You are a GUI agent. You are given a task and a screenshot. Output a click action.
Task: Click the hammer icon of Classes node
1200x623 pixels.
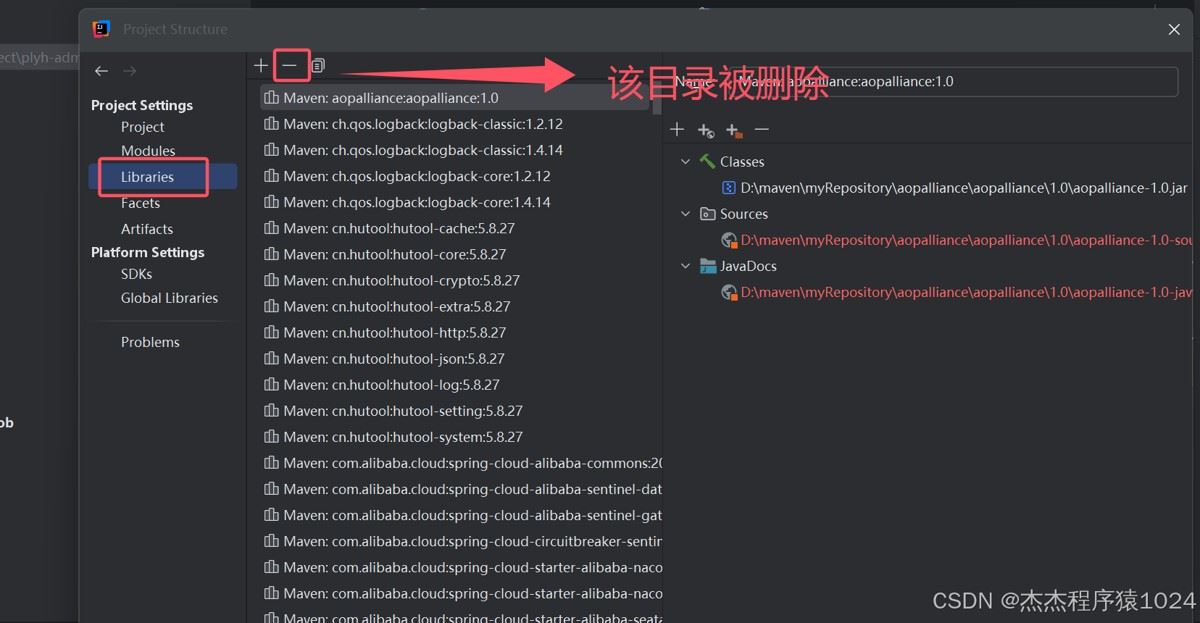708,161
